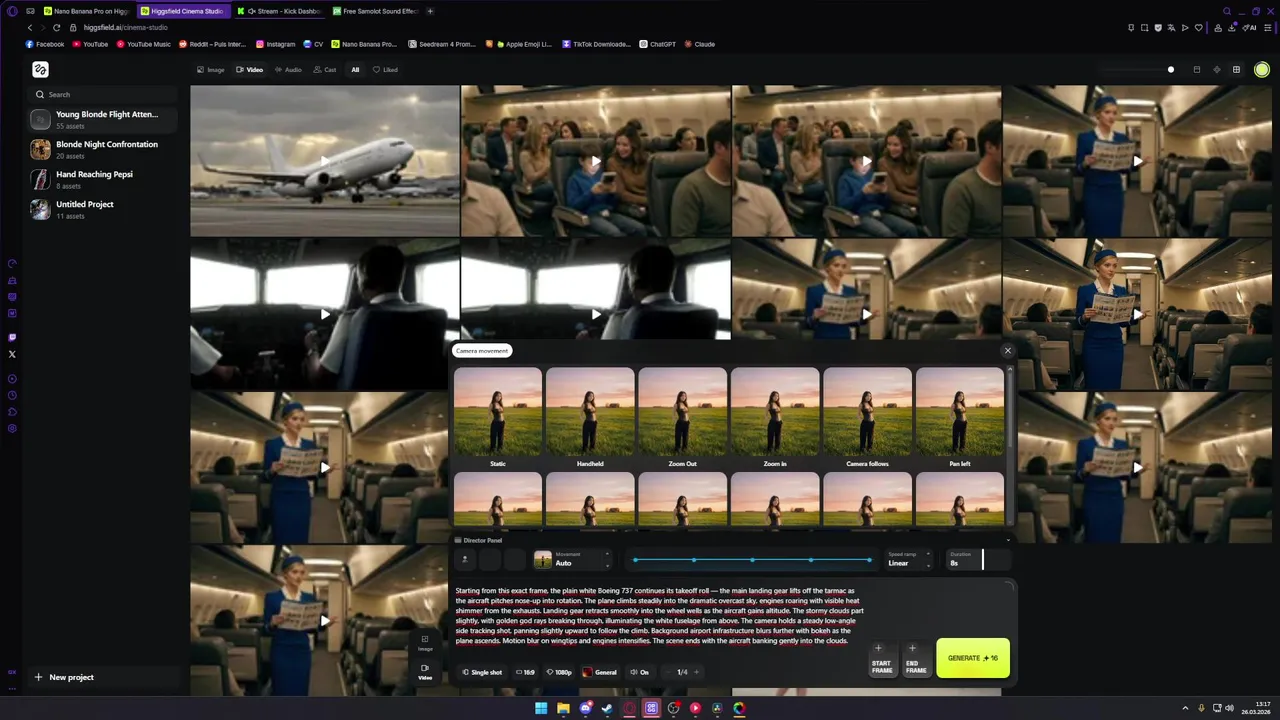Select the Zoom in camera movement
Screen dimensions: 1280x720
pos(775,419)
